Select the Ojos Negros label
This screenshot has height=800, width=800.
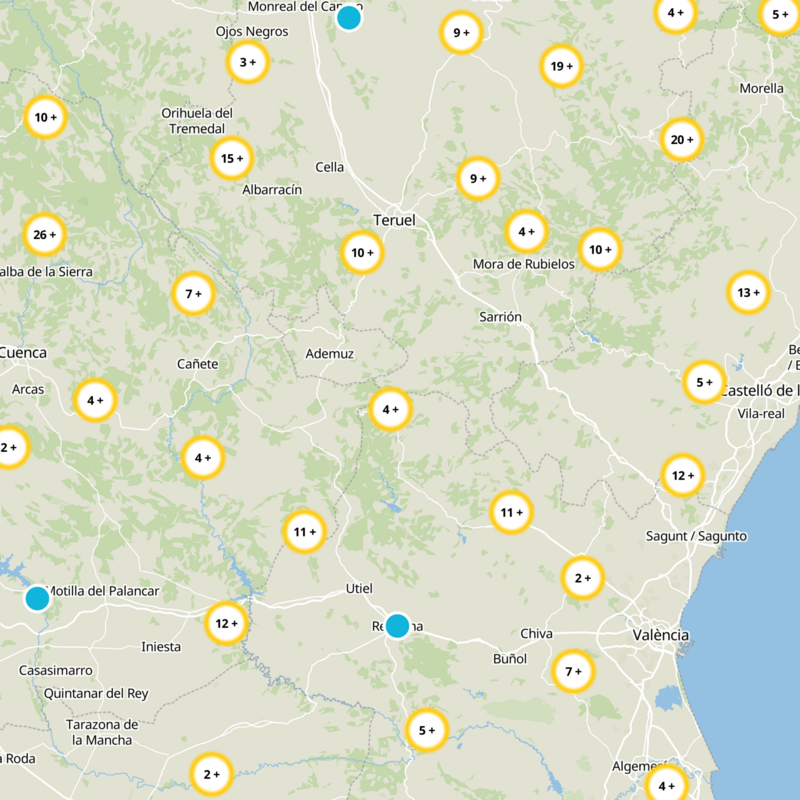252,32
